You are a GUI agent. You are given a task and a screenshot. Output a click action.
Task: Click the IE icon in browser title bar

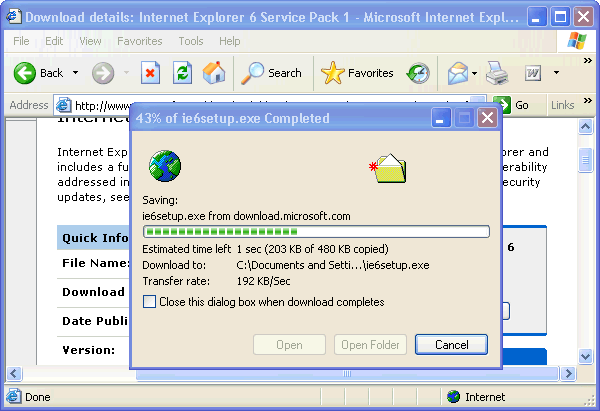tap(14, 17)
